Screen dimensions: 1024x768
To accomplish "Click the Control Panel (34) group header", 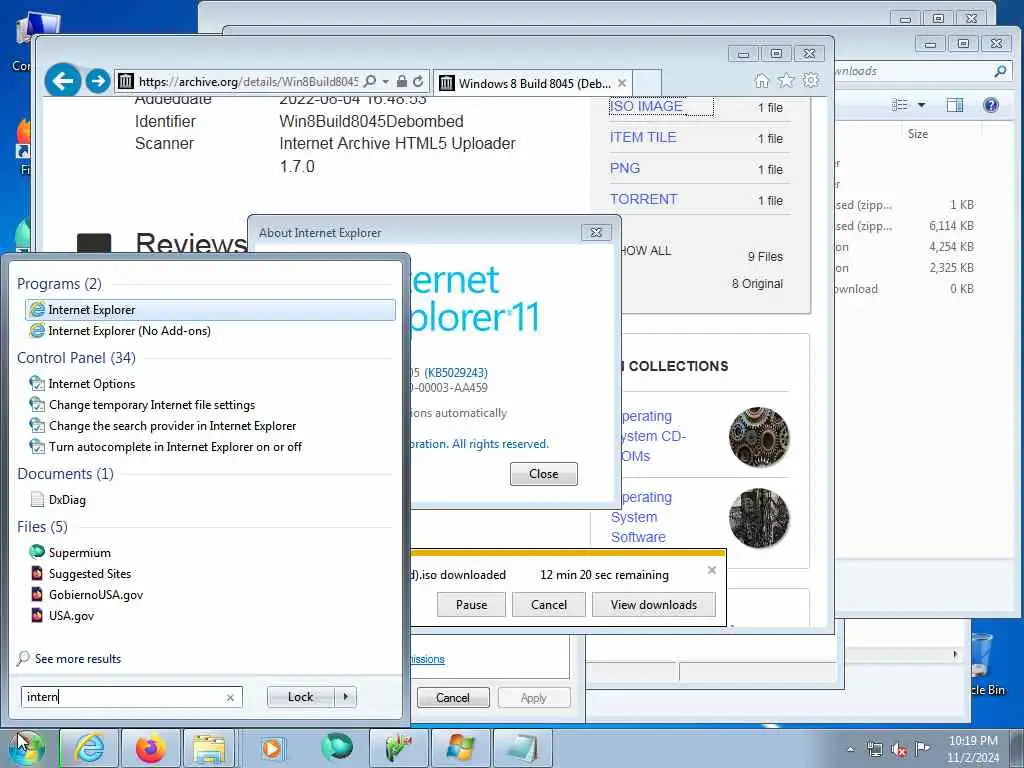I will [76, 358].
